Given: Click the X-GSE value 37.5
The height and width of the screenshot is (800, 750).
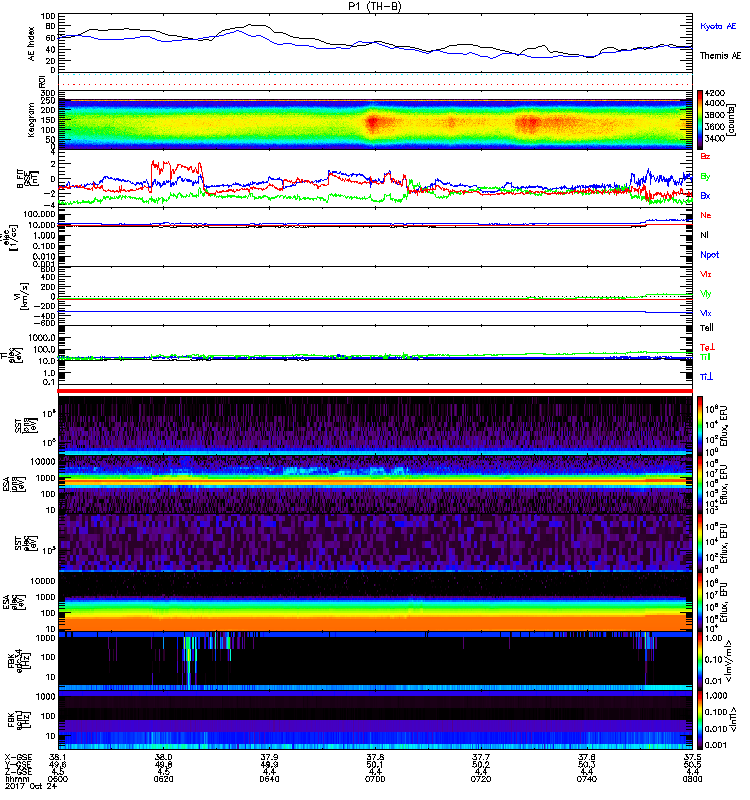Looking at the screenshot, I should [x=692, y=757].
